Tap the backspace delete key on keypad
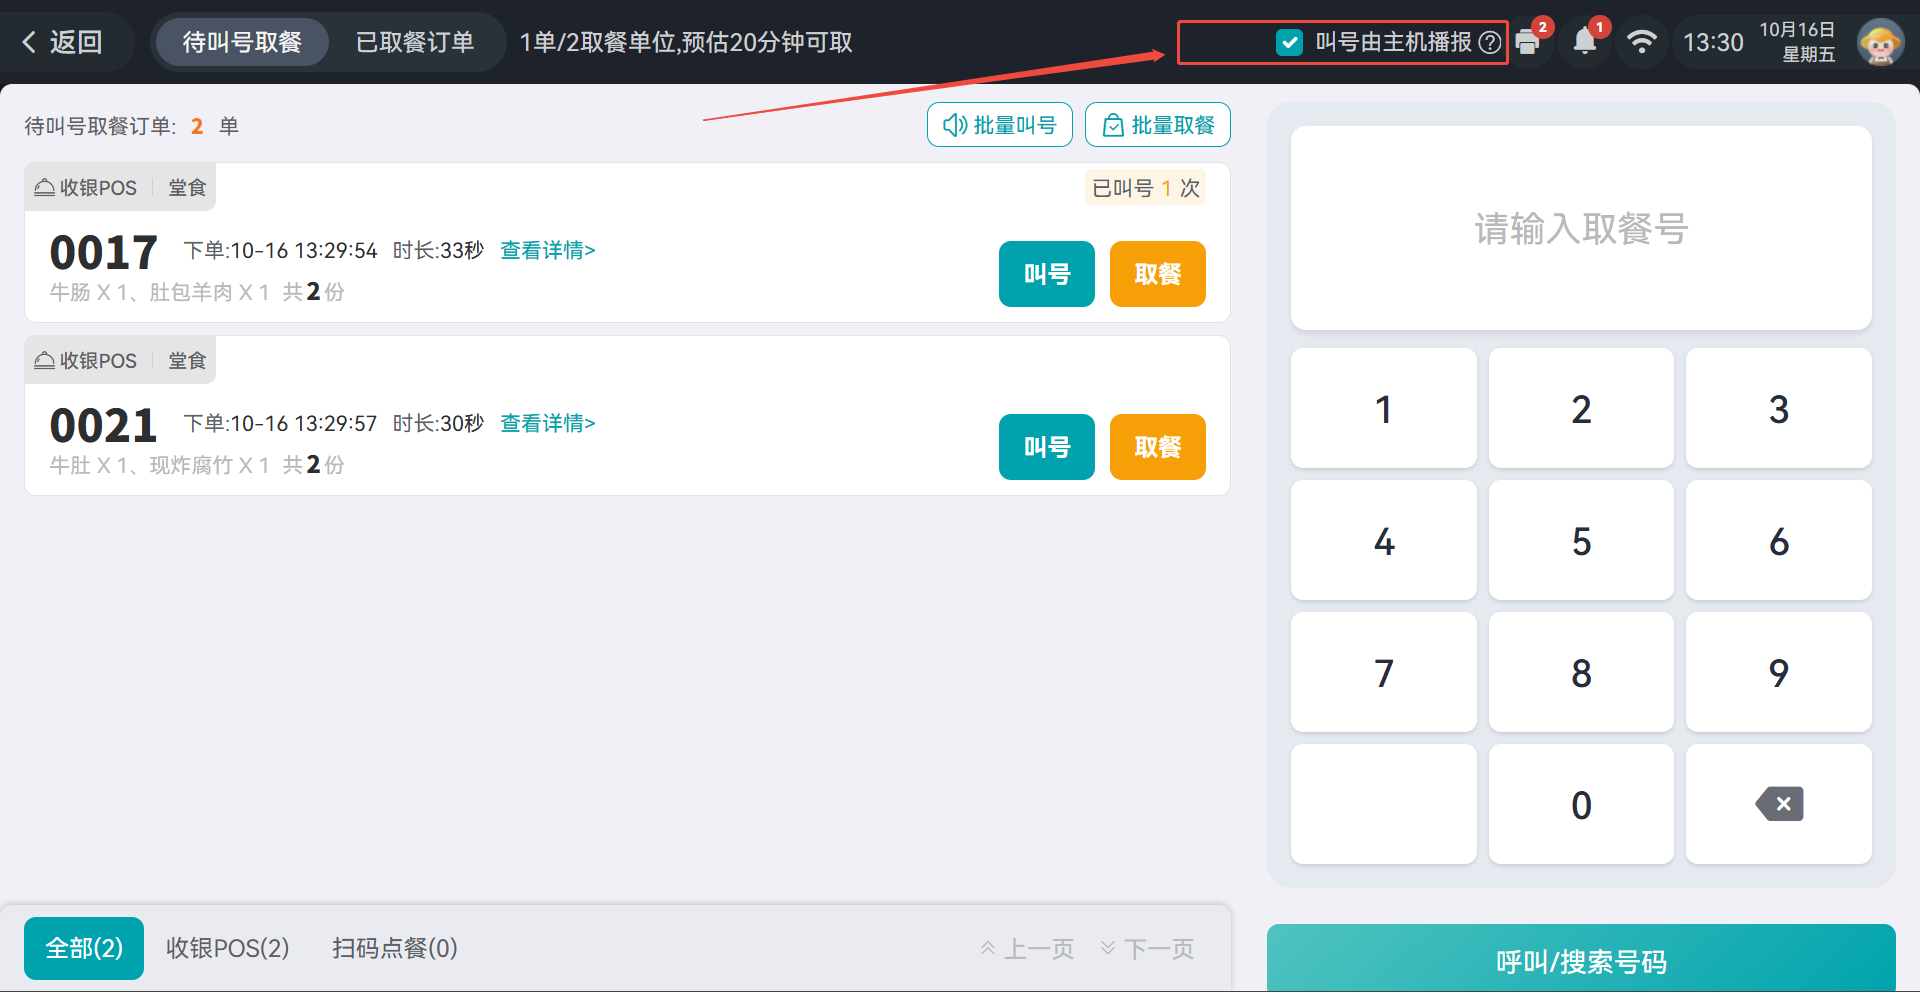Viewport: 1920px width, 992px height. click(x=1779, y=804)
